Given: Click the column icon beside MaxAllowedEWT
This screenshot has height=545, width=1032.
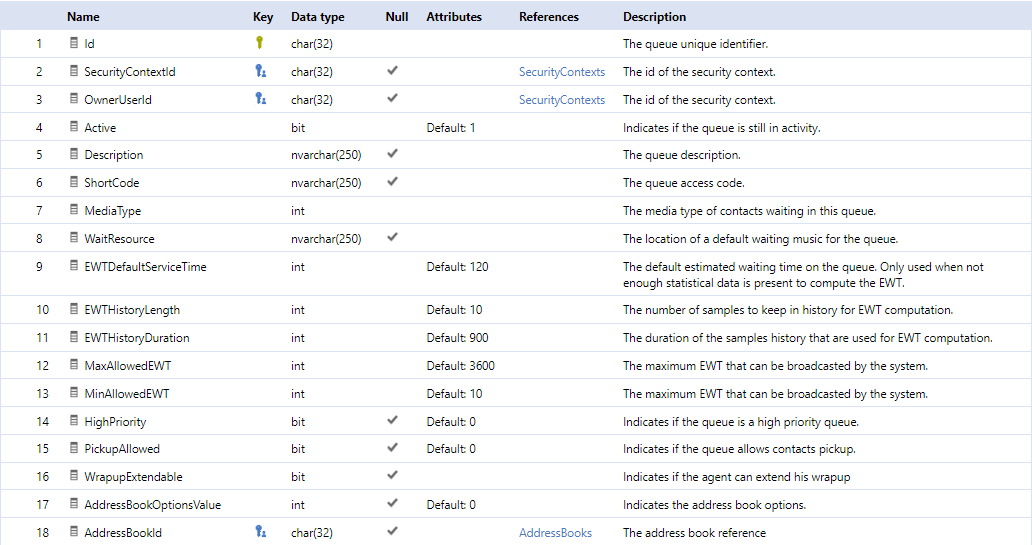Looking at the screenshot, I should pyautogui.click(x=74, y=365).
